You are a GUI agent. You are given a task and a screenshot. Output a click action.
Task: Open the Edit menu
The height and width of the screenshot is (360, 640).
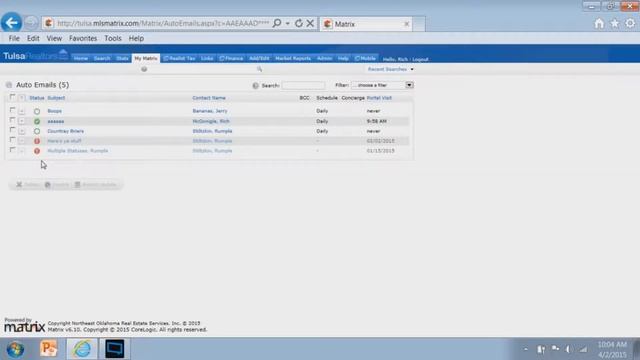[33, 38]
